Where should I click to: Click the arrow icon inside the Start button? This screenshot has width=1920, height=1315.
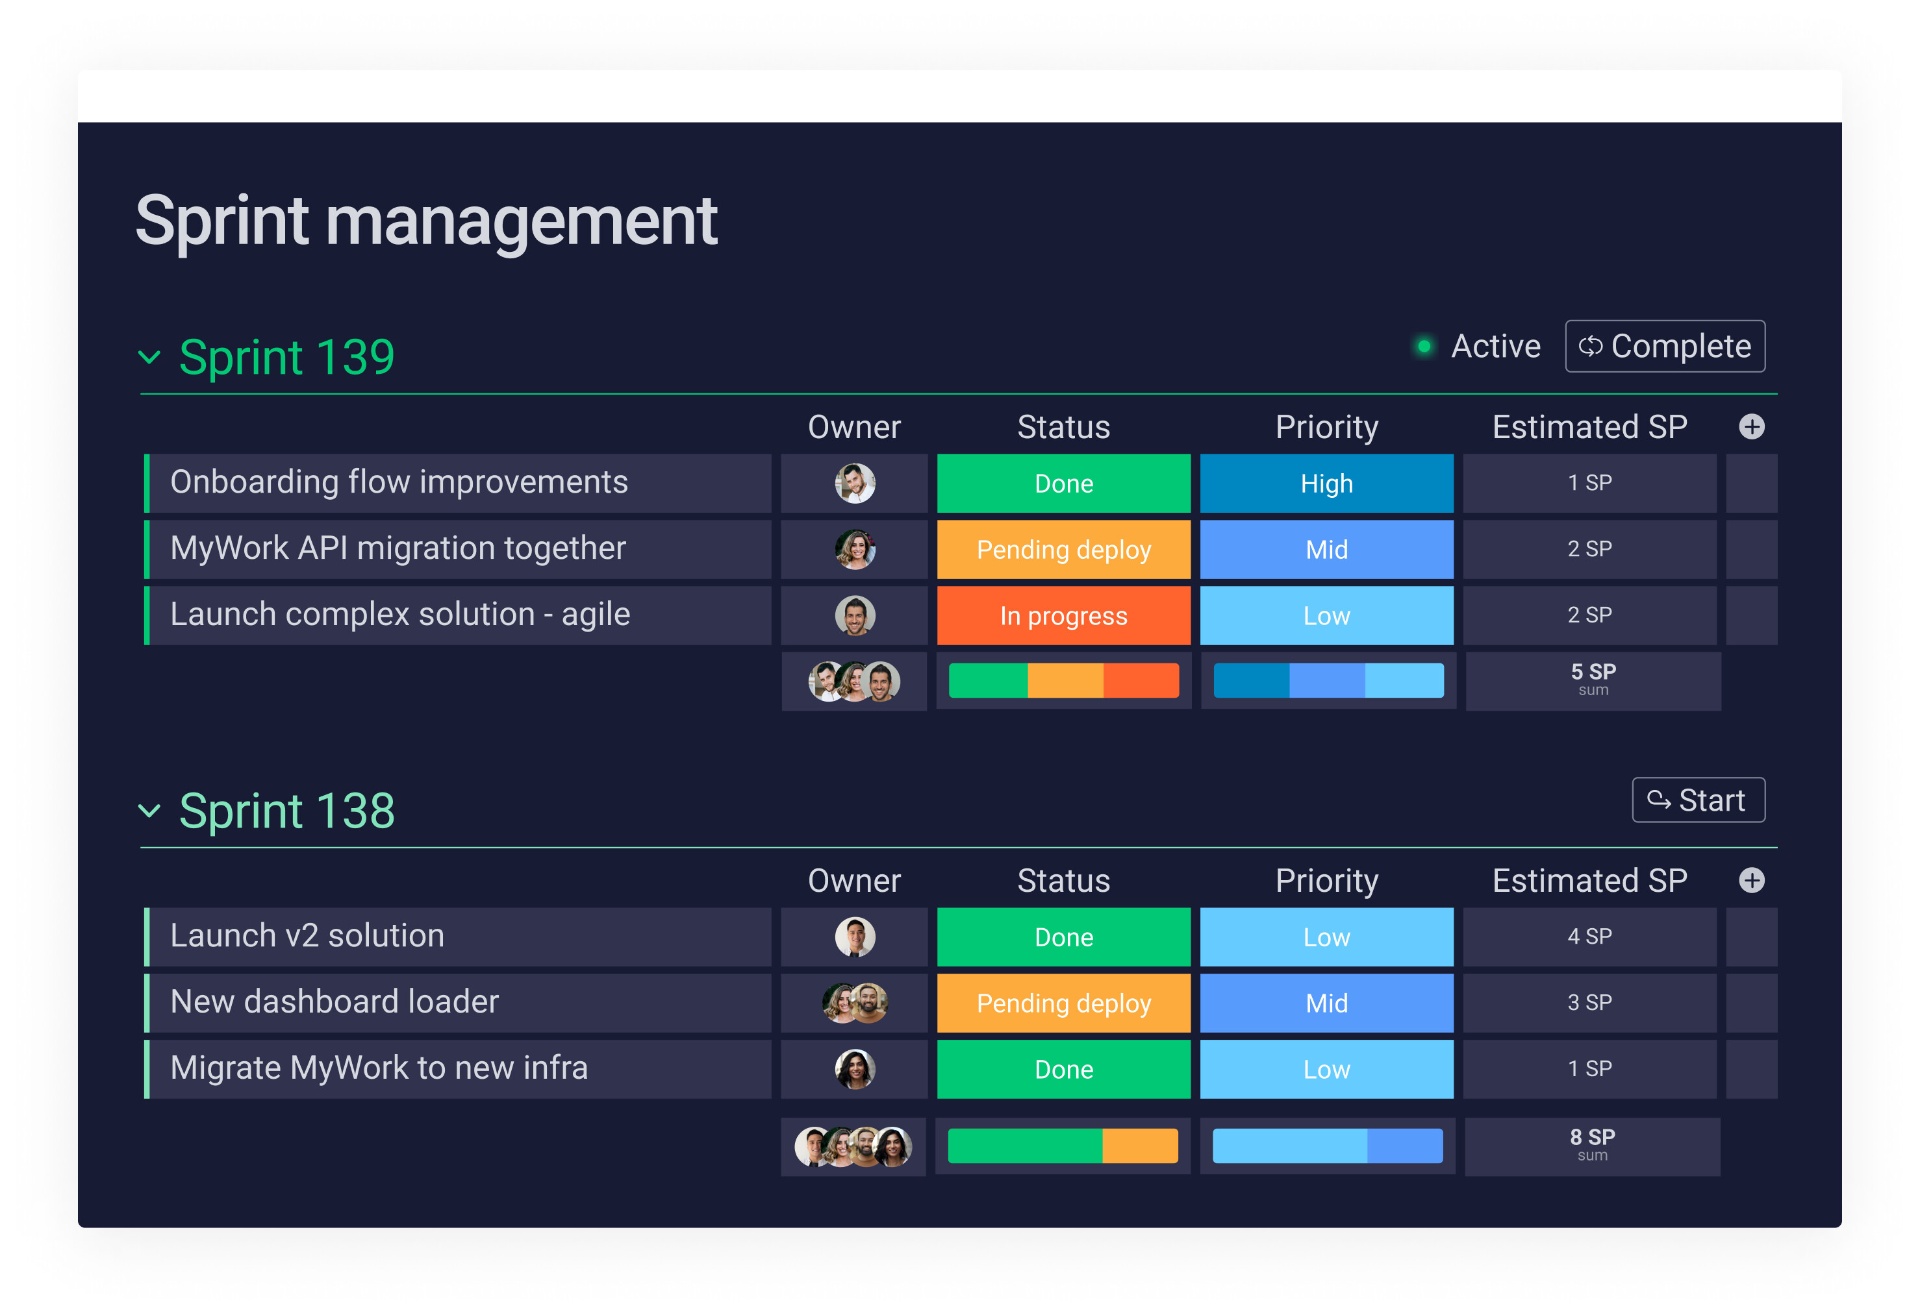coord(1659,800)
